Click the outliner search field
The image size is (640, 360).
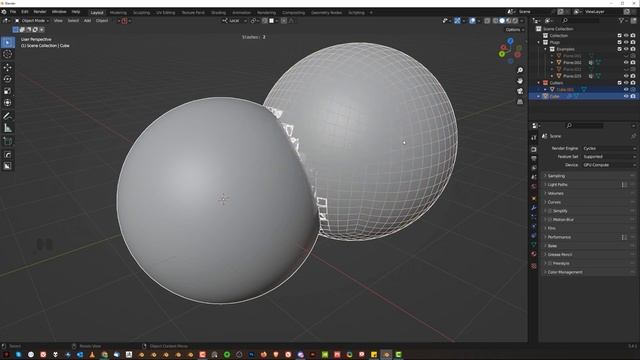(x=582, y=20)
